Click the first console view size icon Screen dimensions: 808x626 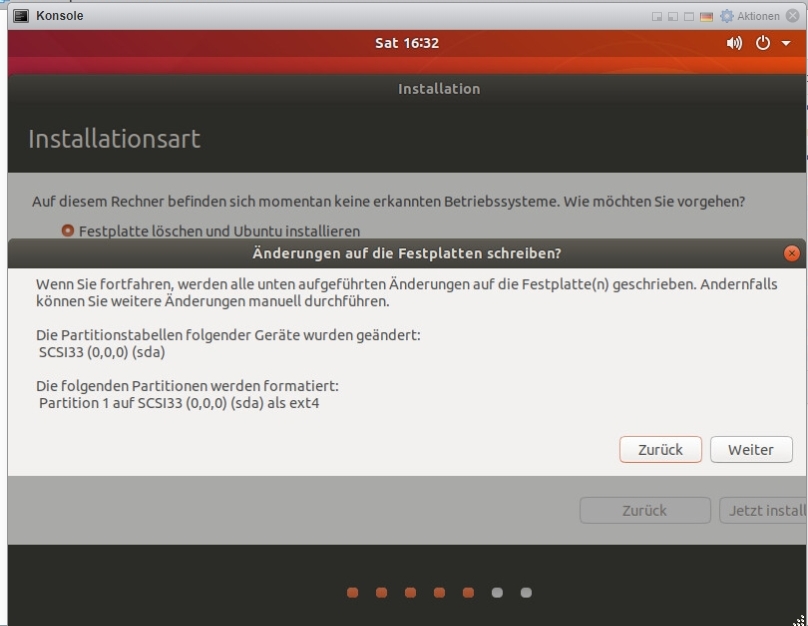pyautogui.click(x=656, y=16)
